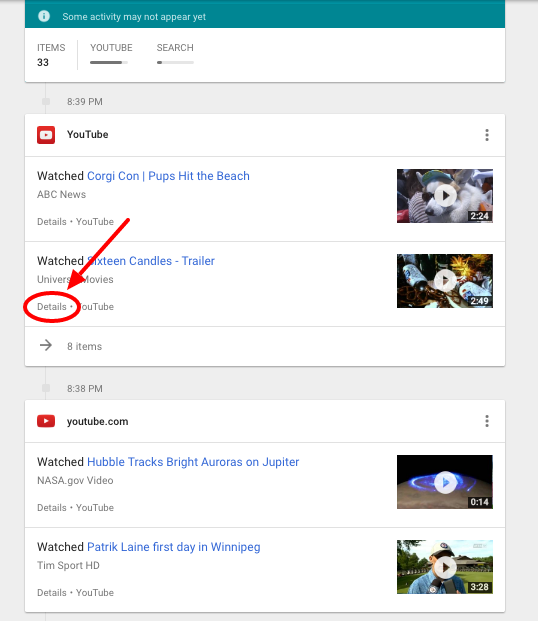Click the Tim Sport HD channel name
Viewport: 538px width, 621px height.
(x=68, y=566)
